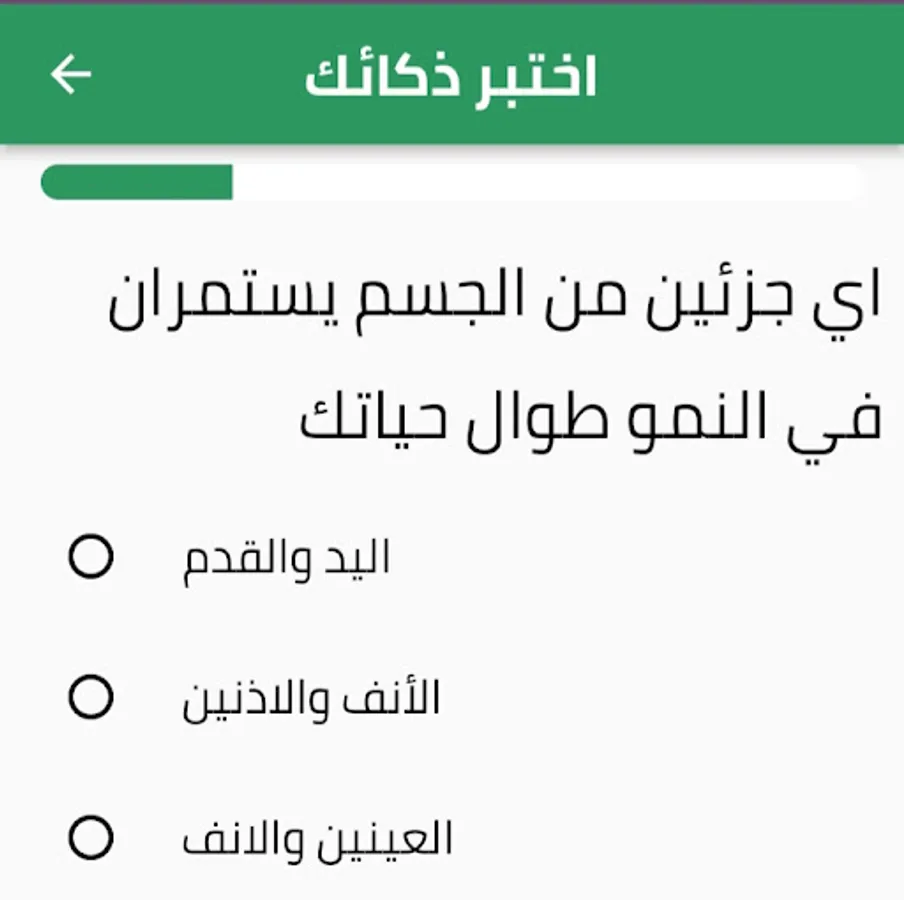Click the العينين والانف answer text
The height and width of the screenshot is (900, 904).
[317, 838]
